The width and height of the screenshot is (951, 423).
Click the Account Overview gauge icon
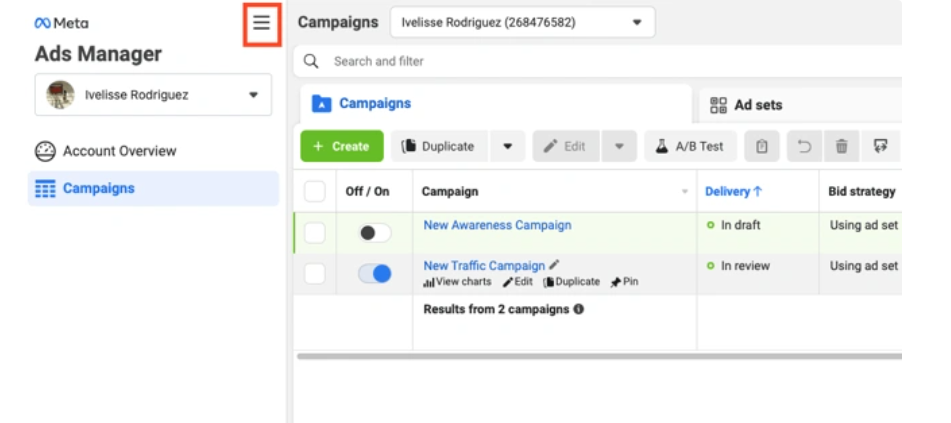click(45, 151)
